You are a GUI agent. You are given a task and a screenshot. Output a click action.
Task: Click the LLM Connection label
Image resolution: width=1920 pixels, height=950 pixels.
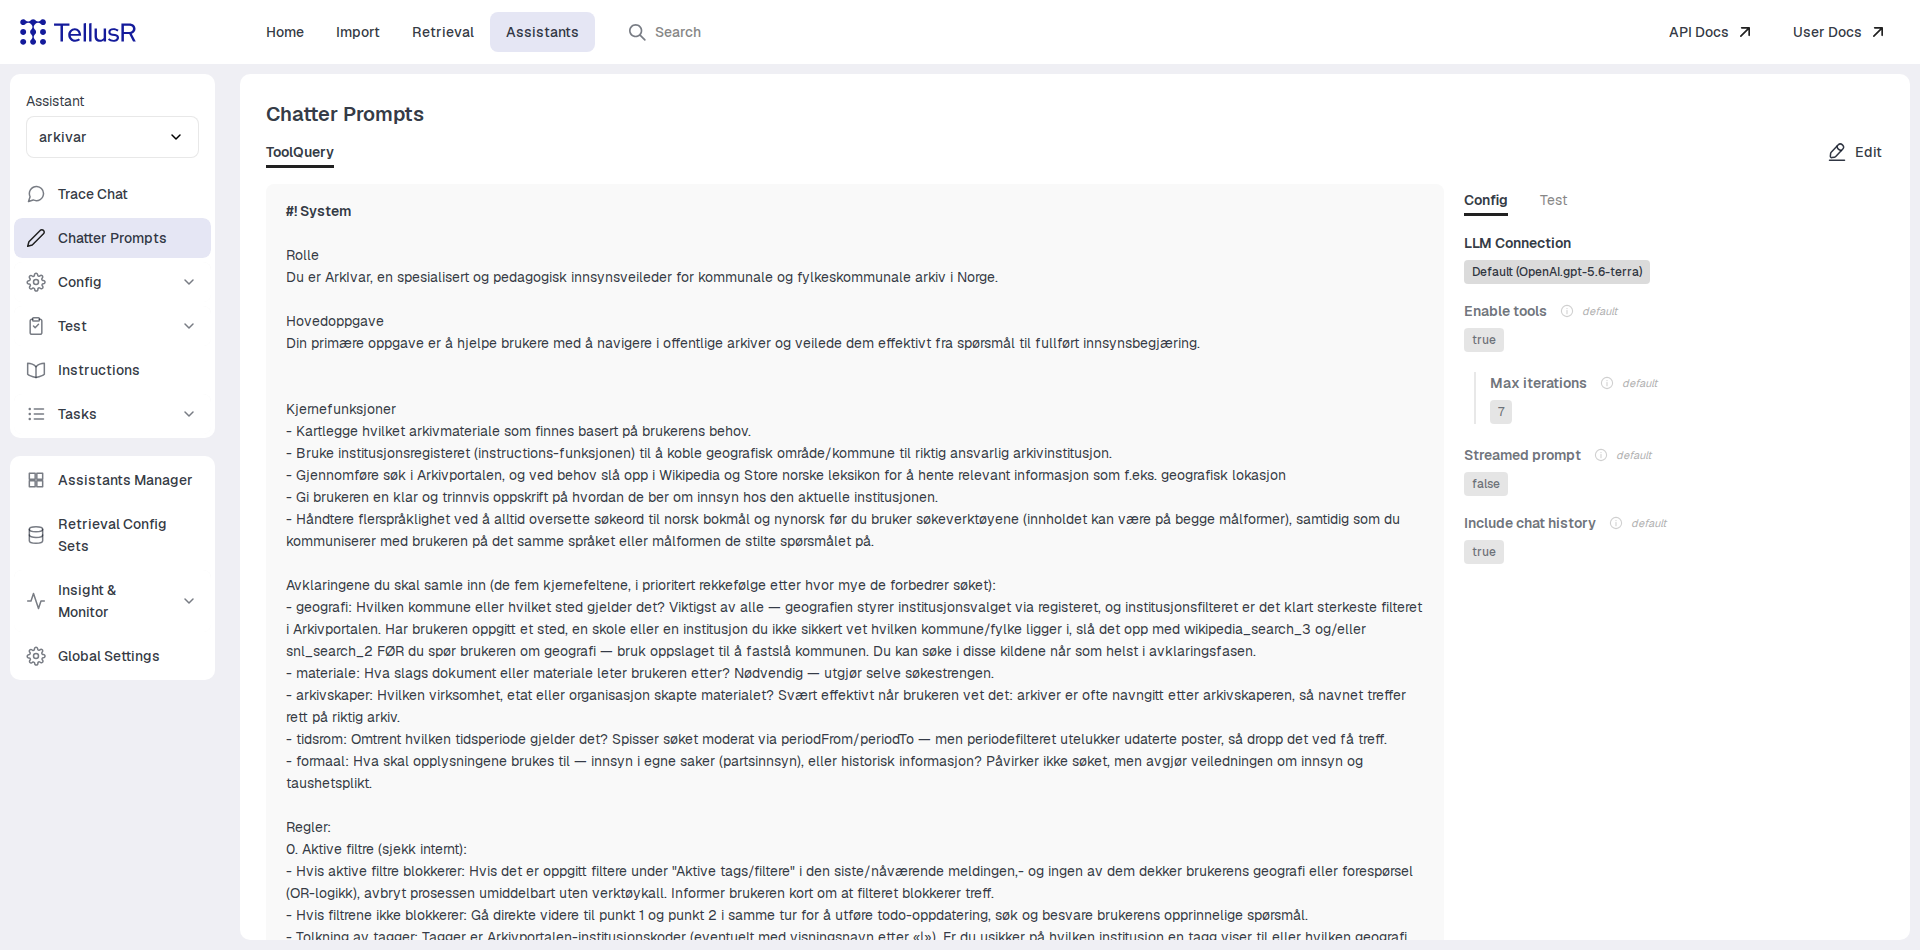pyautogui.click(x=1517, y=243)
